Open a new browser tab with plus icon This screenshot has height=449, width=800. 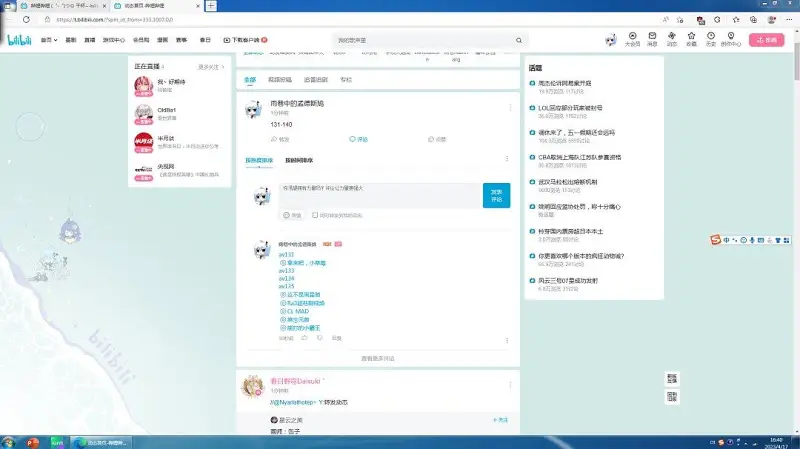click(211, 6)
